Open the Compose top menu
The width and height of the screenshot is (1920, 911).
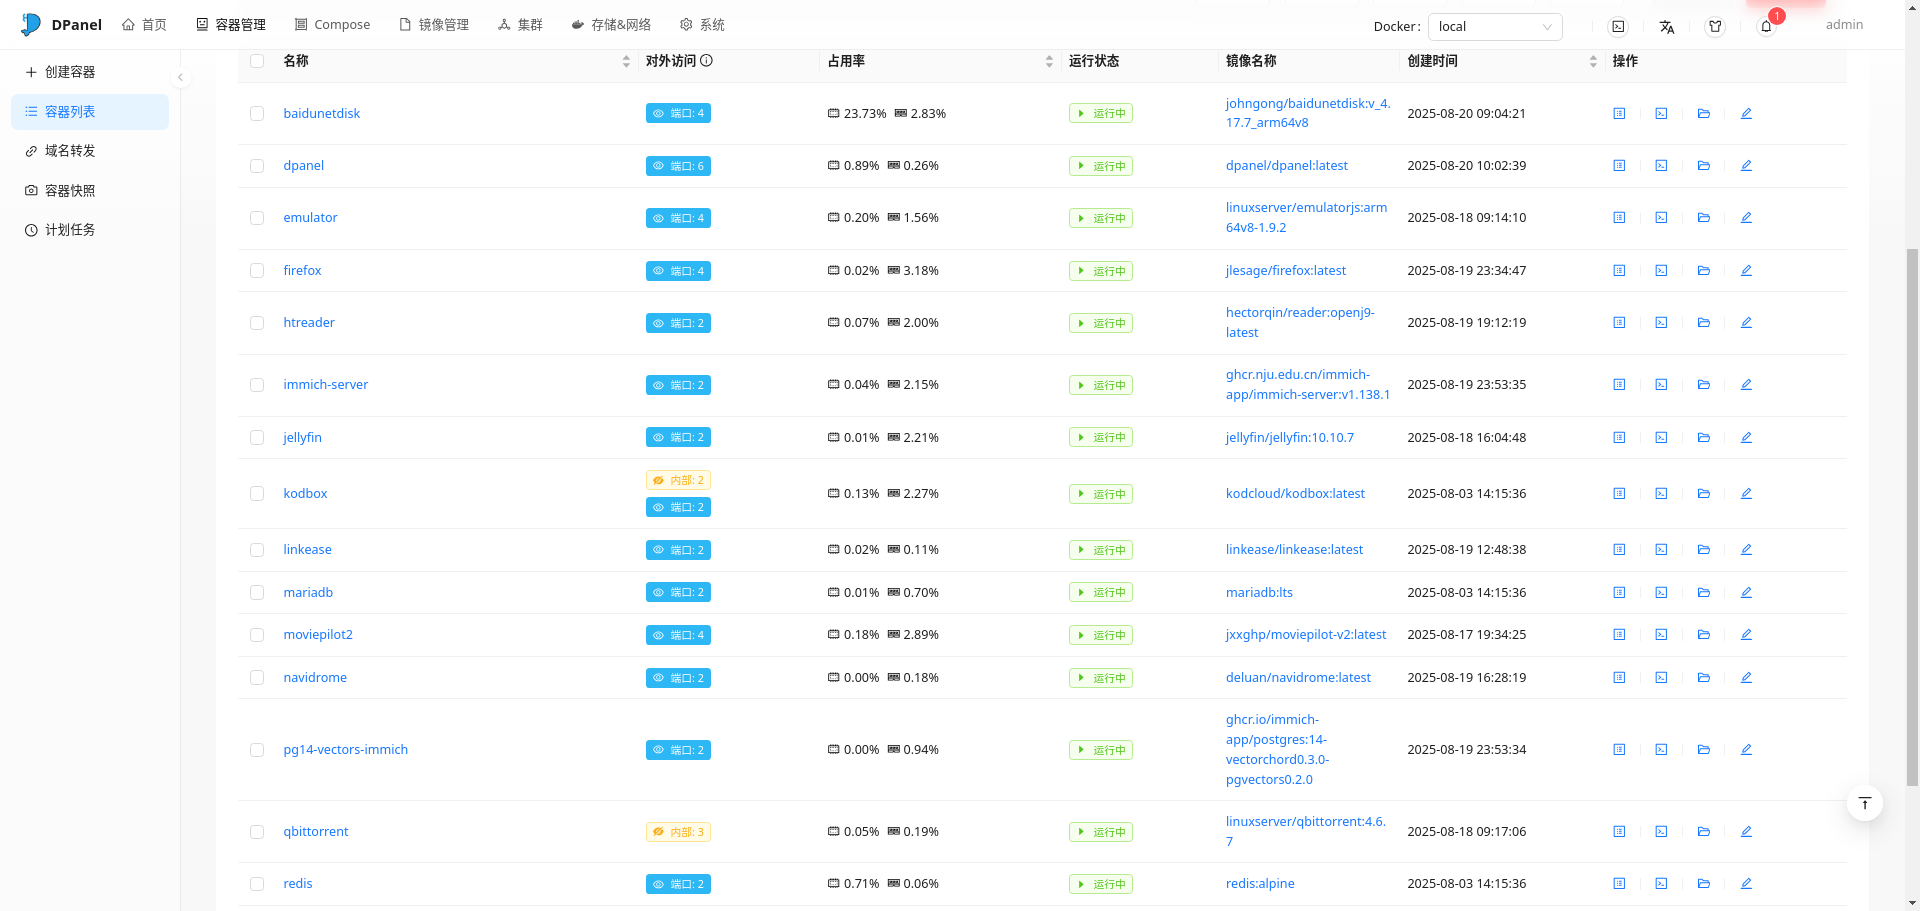point(332,25)
